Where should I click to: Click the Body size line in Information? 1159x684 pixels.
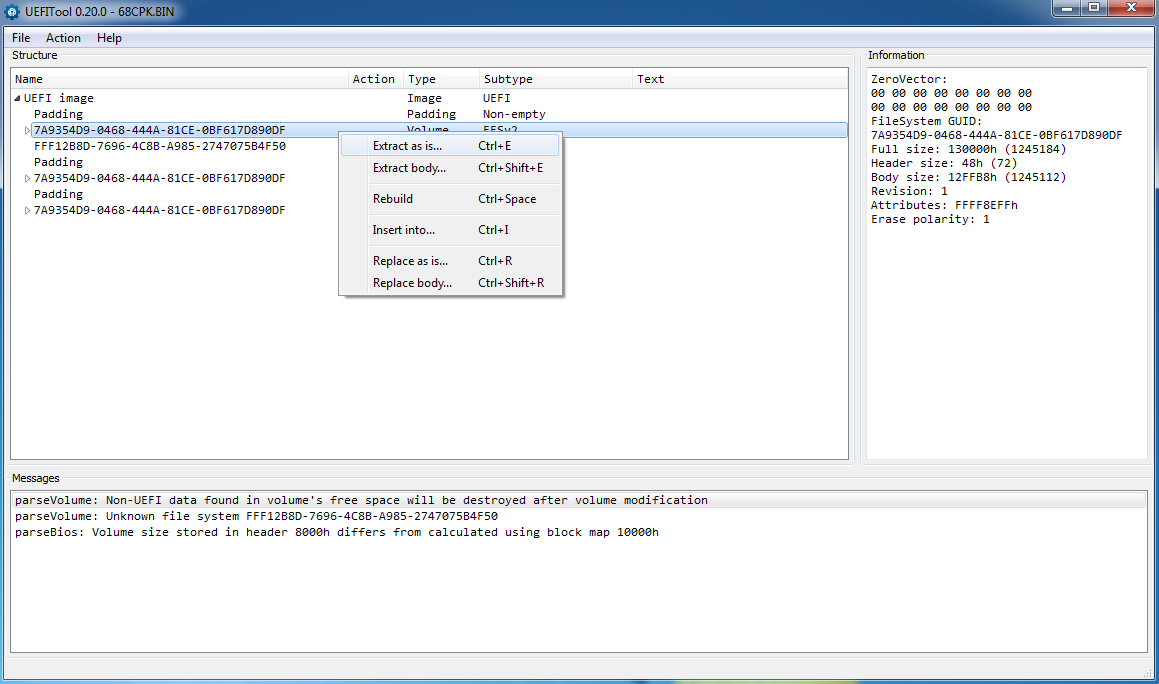[x=968, y=177]
